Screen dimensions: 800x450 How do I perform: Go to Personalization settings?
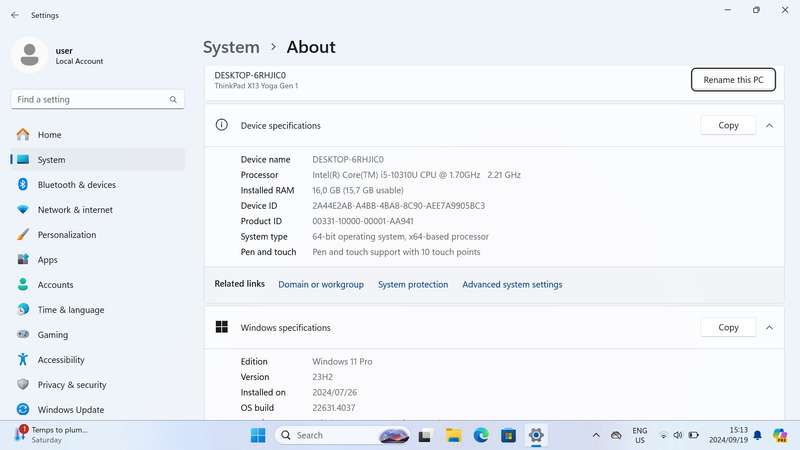pyautogui.click(x=98, y=235)
